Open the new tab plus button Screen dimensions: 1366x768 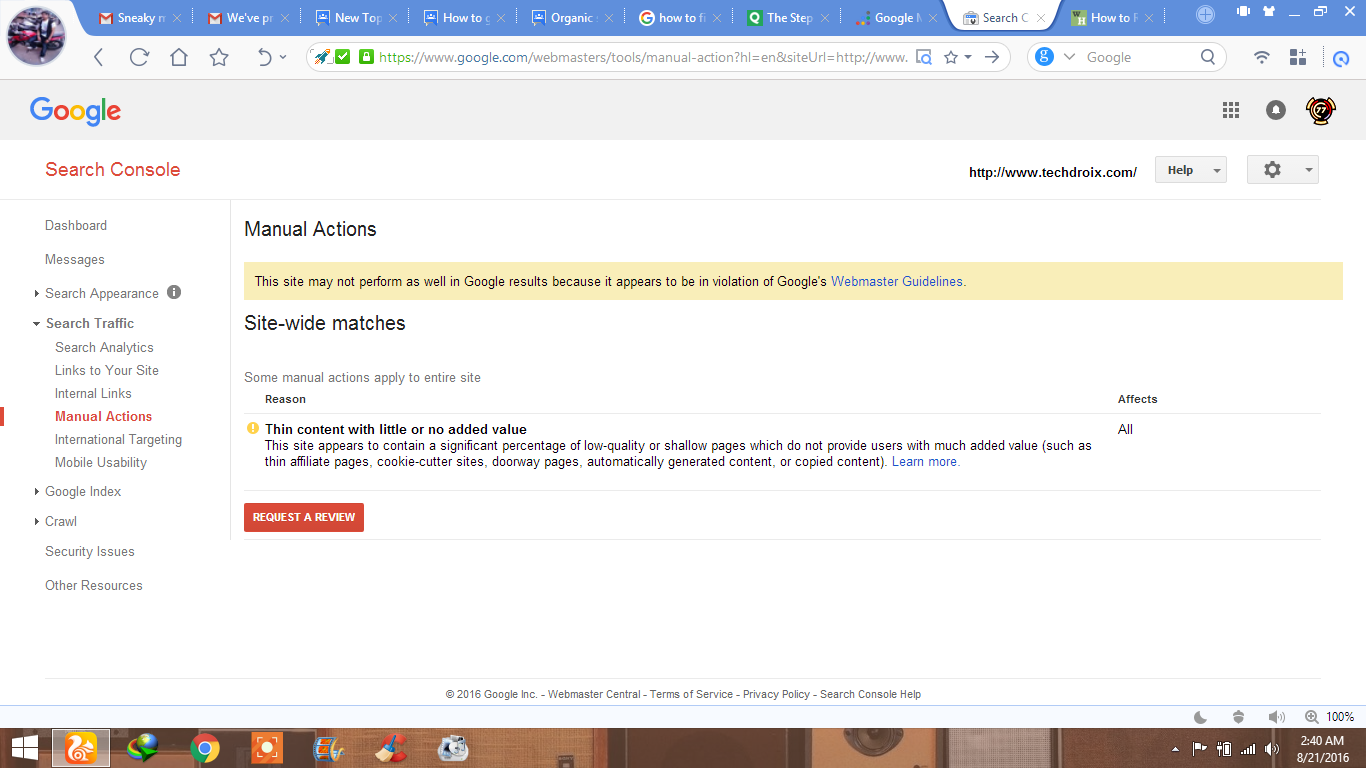tap(1205, 14)
